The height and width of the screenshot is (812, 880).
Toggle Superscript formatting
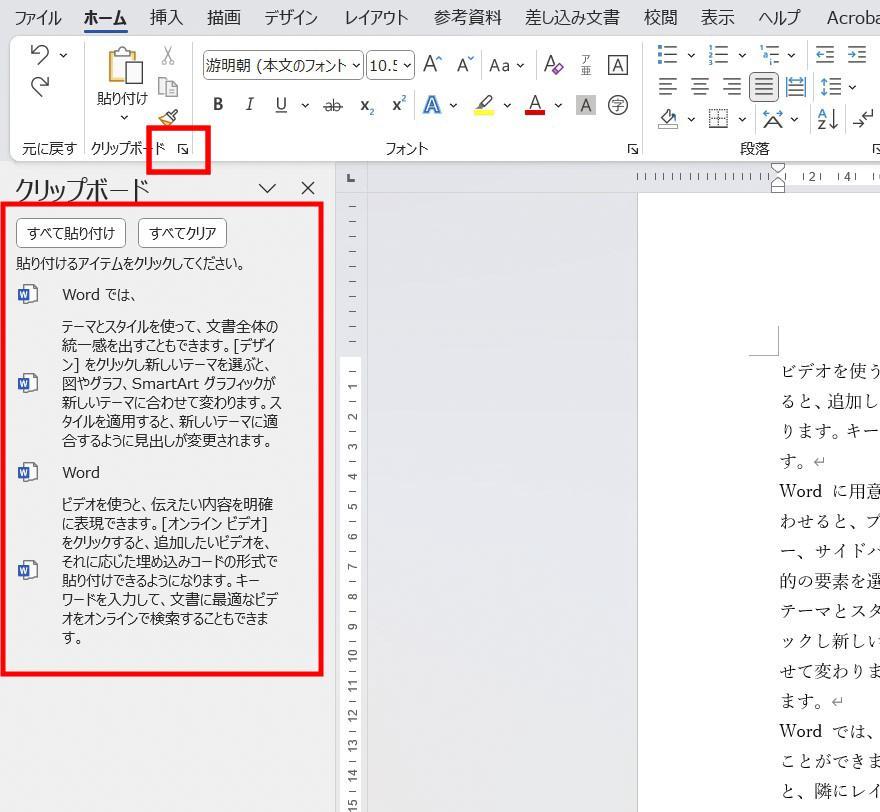pyautogui.click(x=399, y=104)
